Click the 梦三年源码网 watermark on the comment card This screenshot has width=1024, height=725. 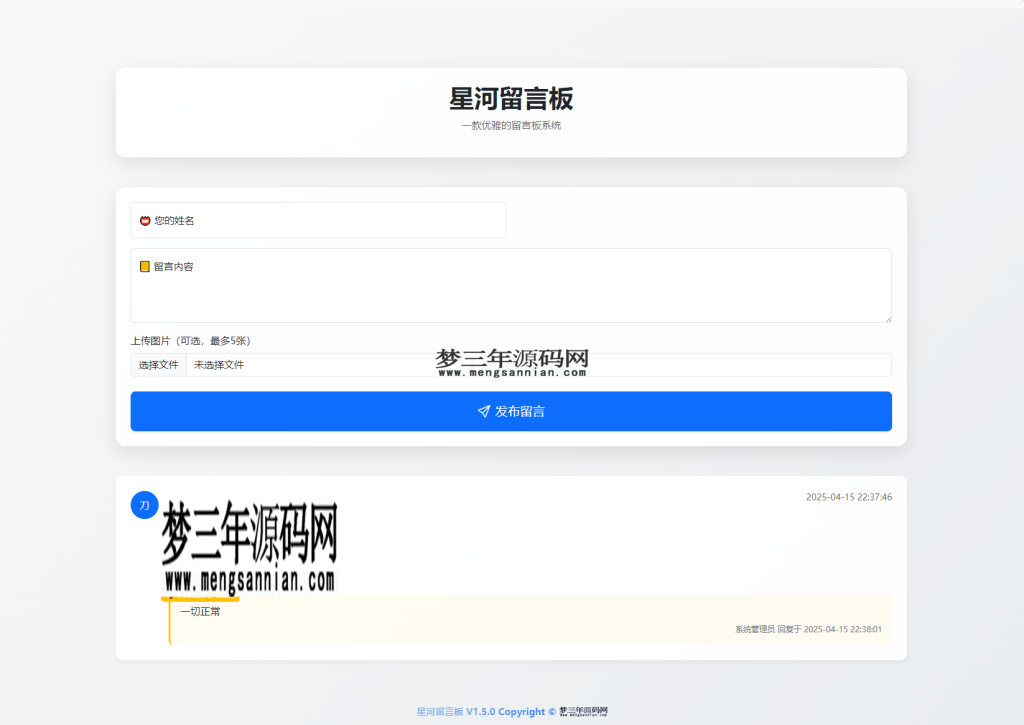250,545
